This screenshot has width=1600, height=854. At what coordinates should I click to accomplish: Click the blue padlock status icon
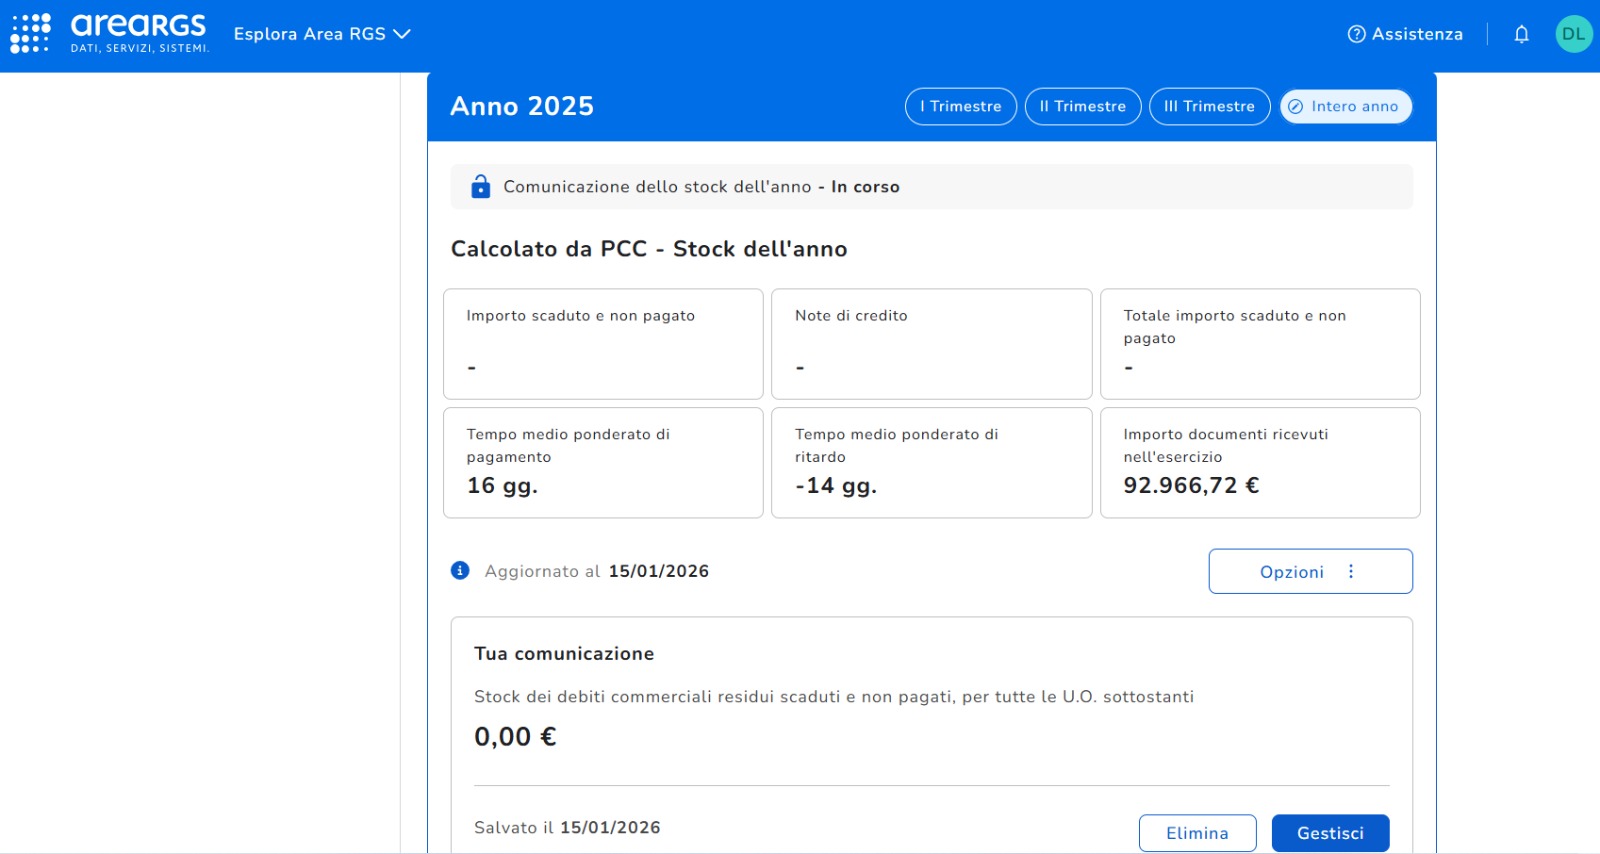click(x=481, y=187)
